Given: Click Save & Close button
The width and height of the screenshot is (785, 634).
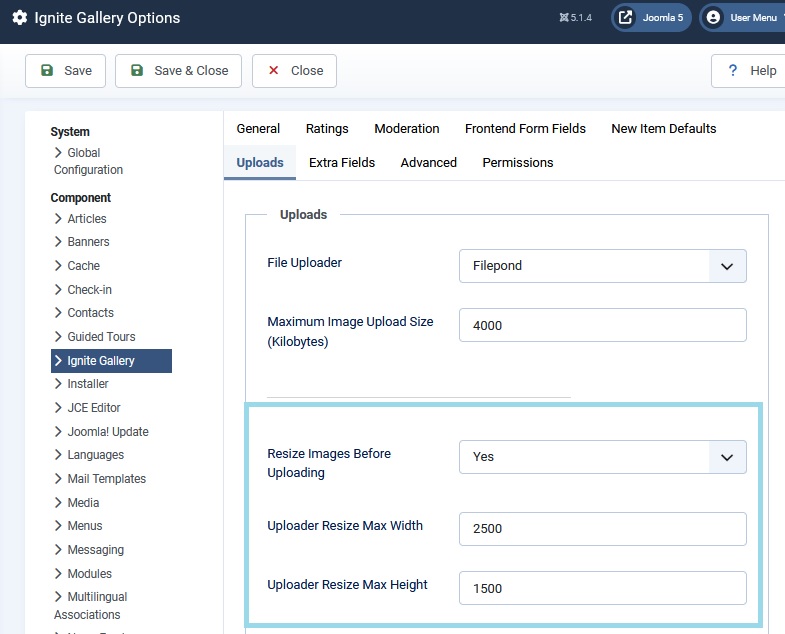Looking at the screenshot, I should pos(178,71).
